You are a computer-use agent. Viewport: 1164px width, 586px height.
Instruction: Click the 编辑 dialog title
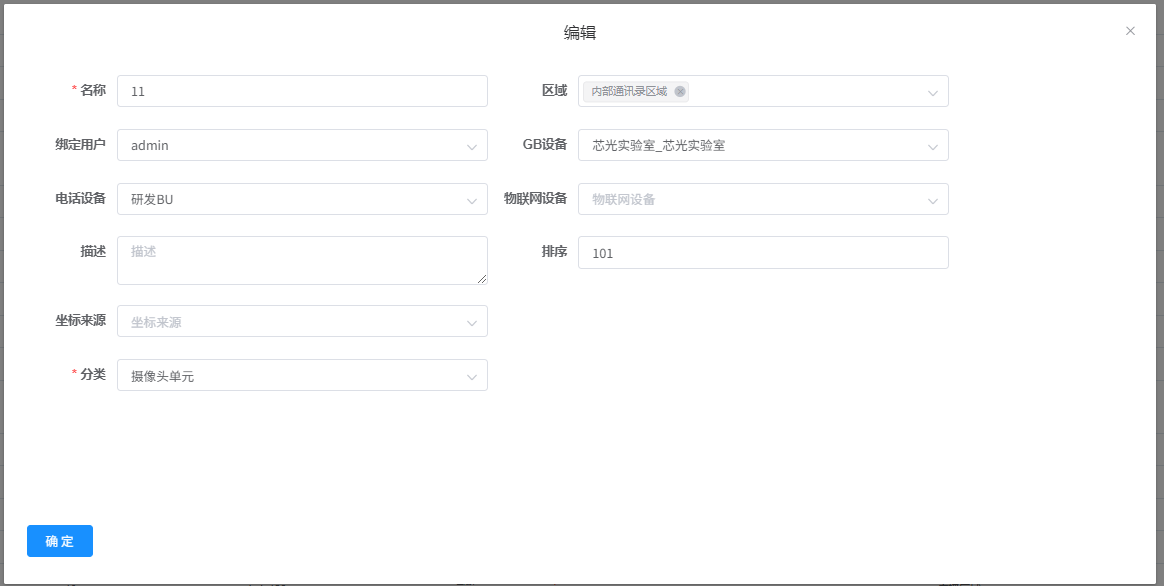click(580, 32)
